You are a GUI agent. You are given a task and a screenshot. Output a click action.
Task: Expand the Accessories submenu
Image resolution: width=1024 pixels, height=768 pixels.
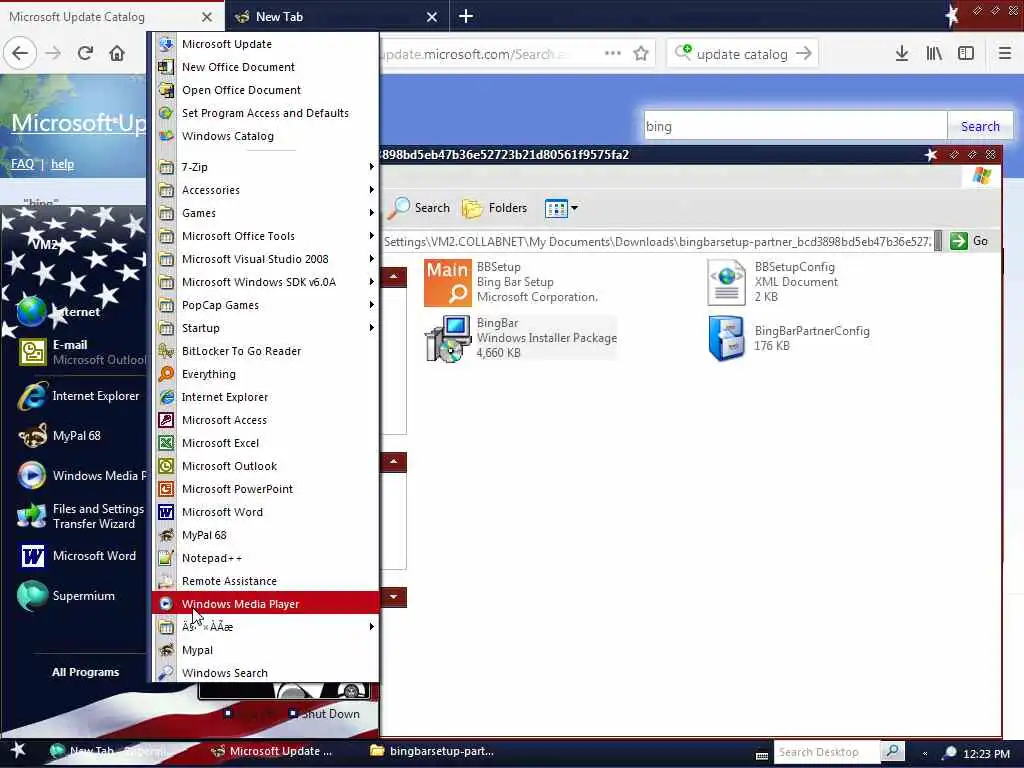(265, 190)
